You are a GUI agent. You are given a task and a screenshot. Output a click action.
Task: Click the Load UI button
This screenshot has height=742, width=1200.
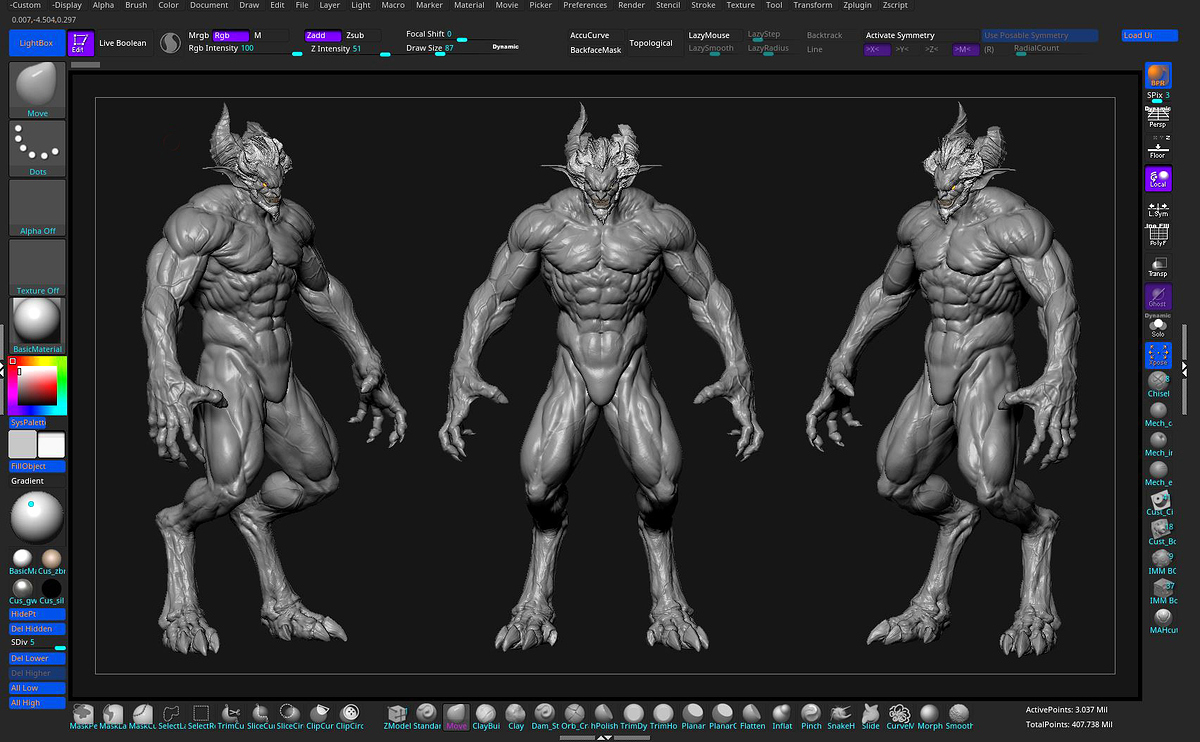(x=1149, y=35)
